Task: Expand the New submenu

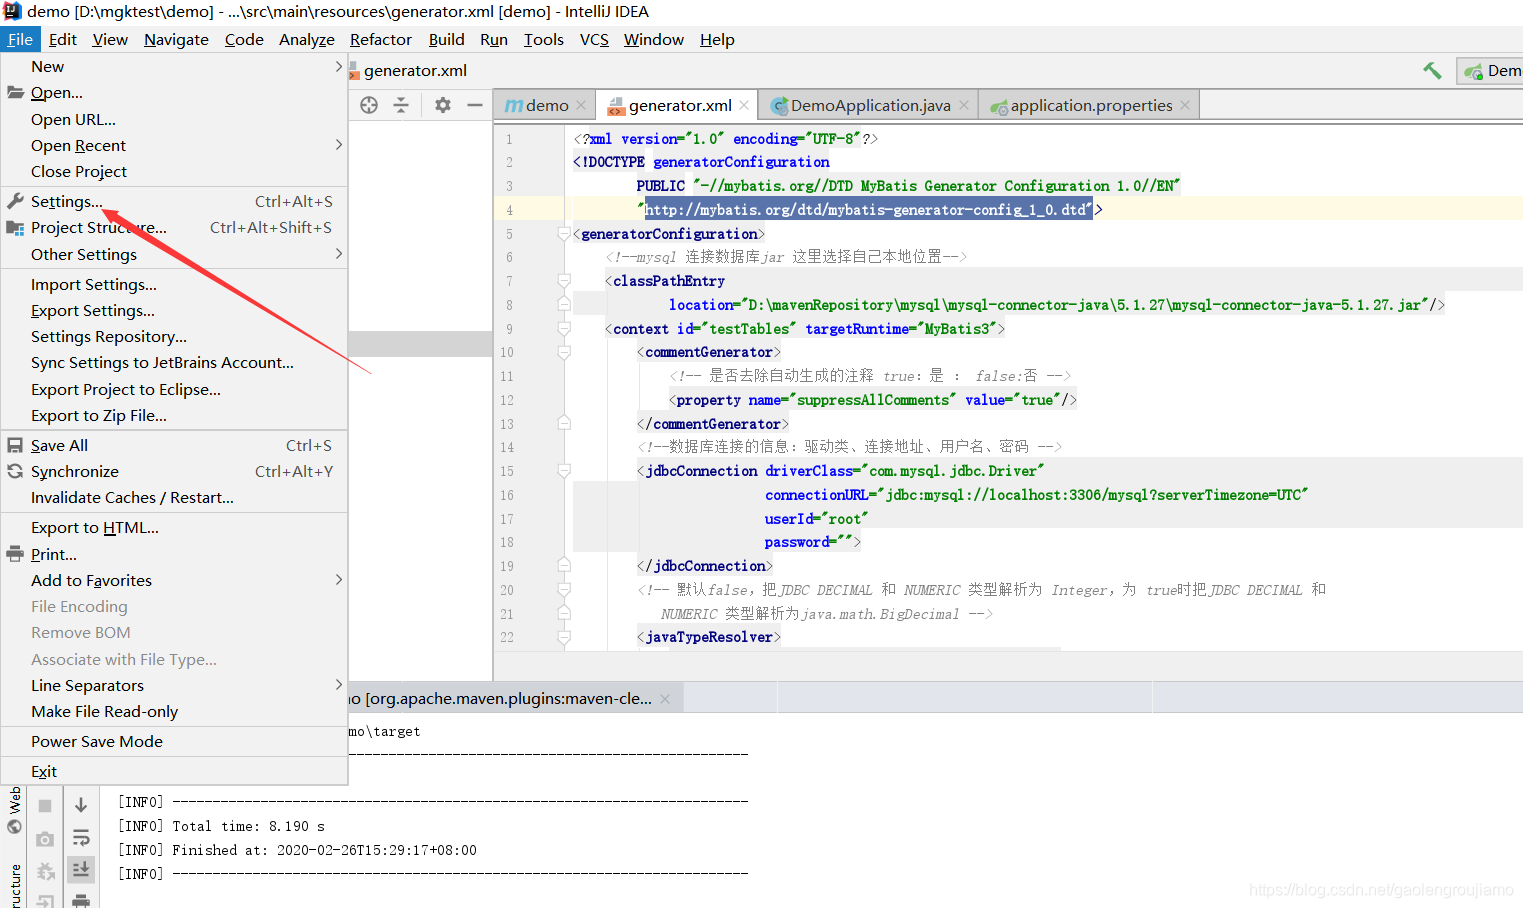Action: [47, 66]
